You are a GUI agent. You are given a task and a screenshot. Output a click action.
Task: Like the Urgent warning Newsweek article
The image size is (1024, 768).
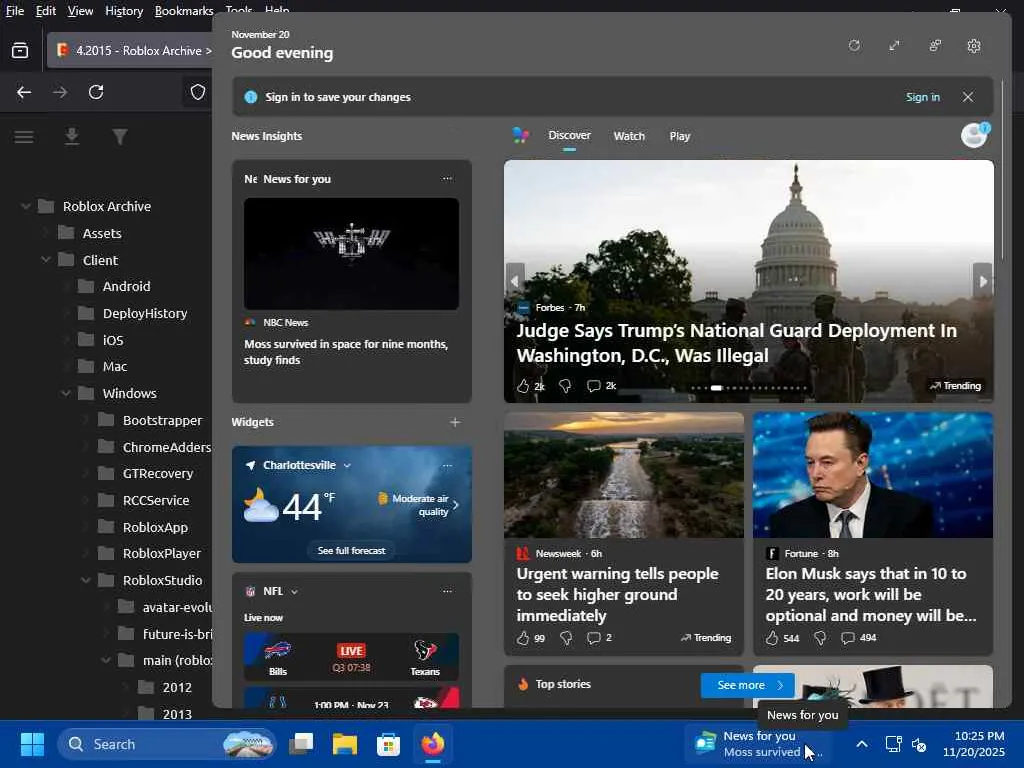point(523,638)
